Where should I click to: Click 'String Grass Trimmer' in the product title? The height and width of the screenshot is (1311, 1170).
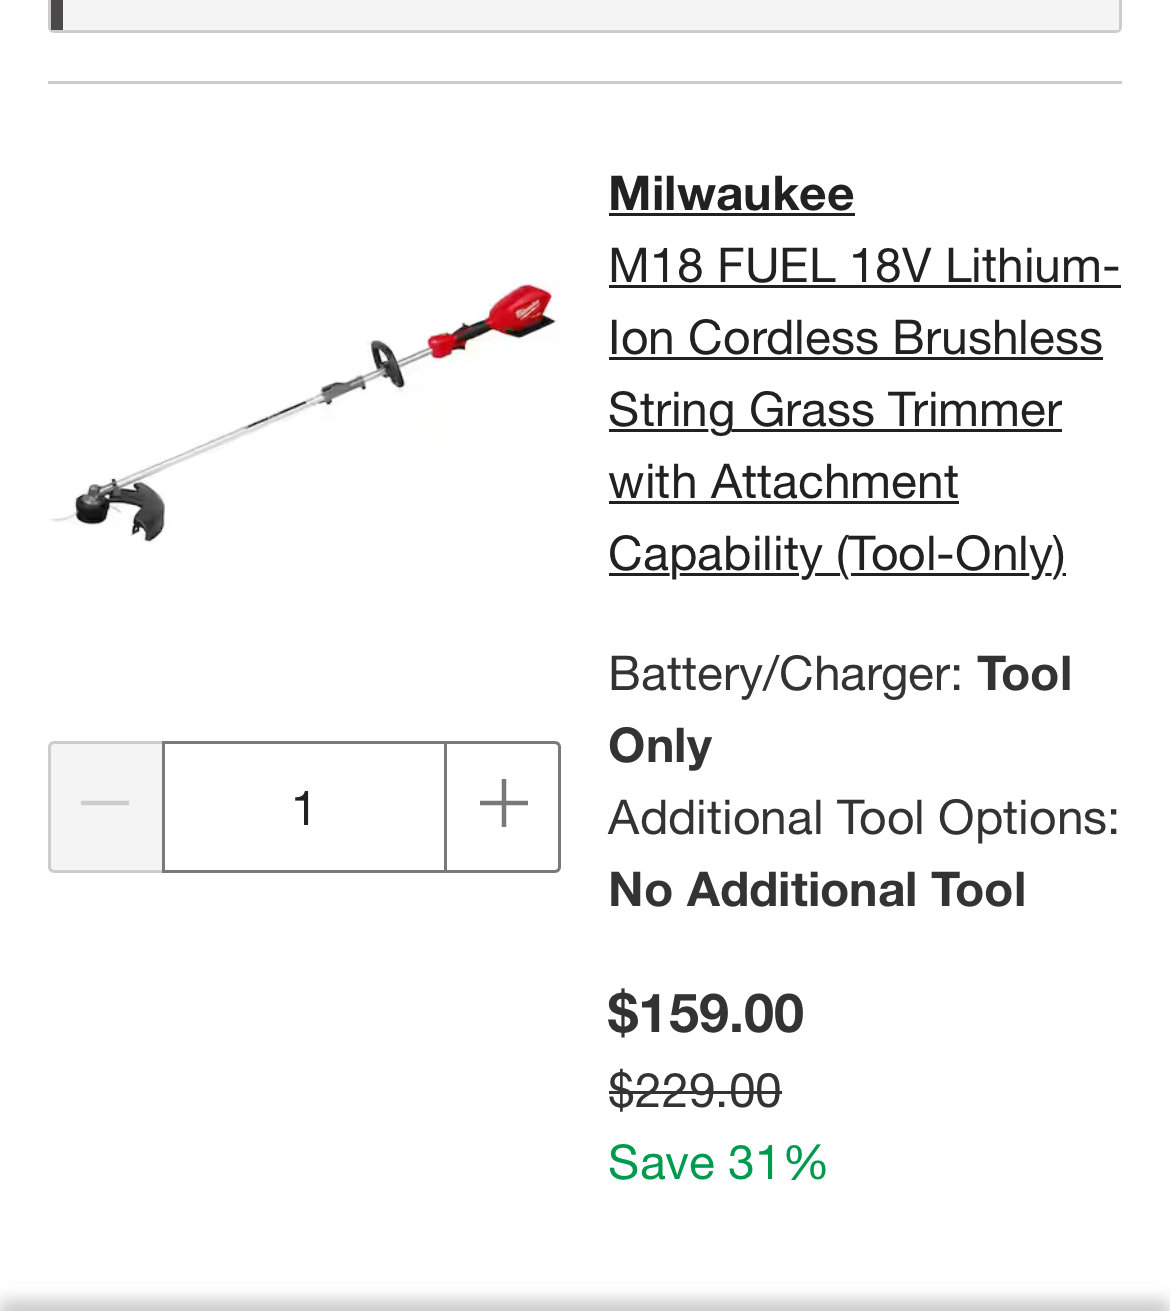point(835,410)
